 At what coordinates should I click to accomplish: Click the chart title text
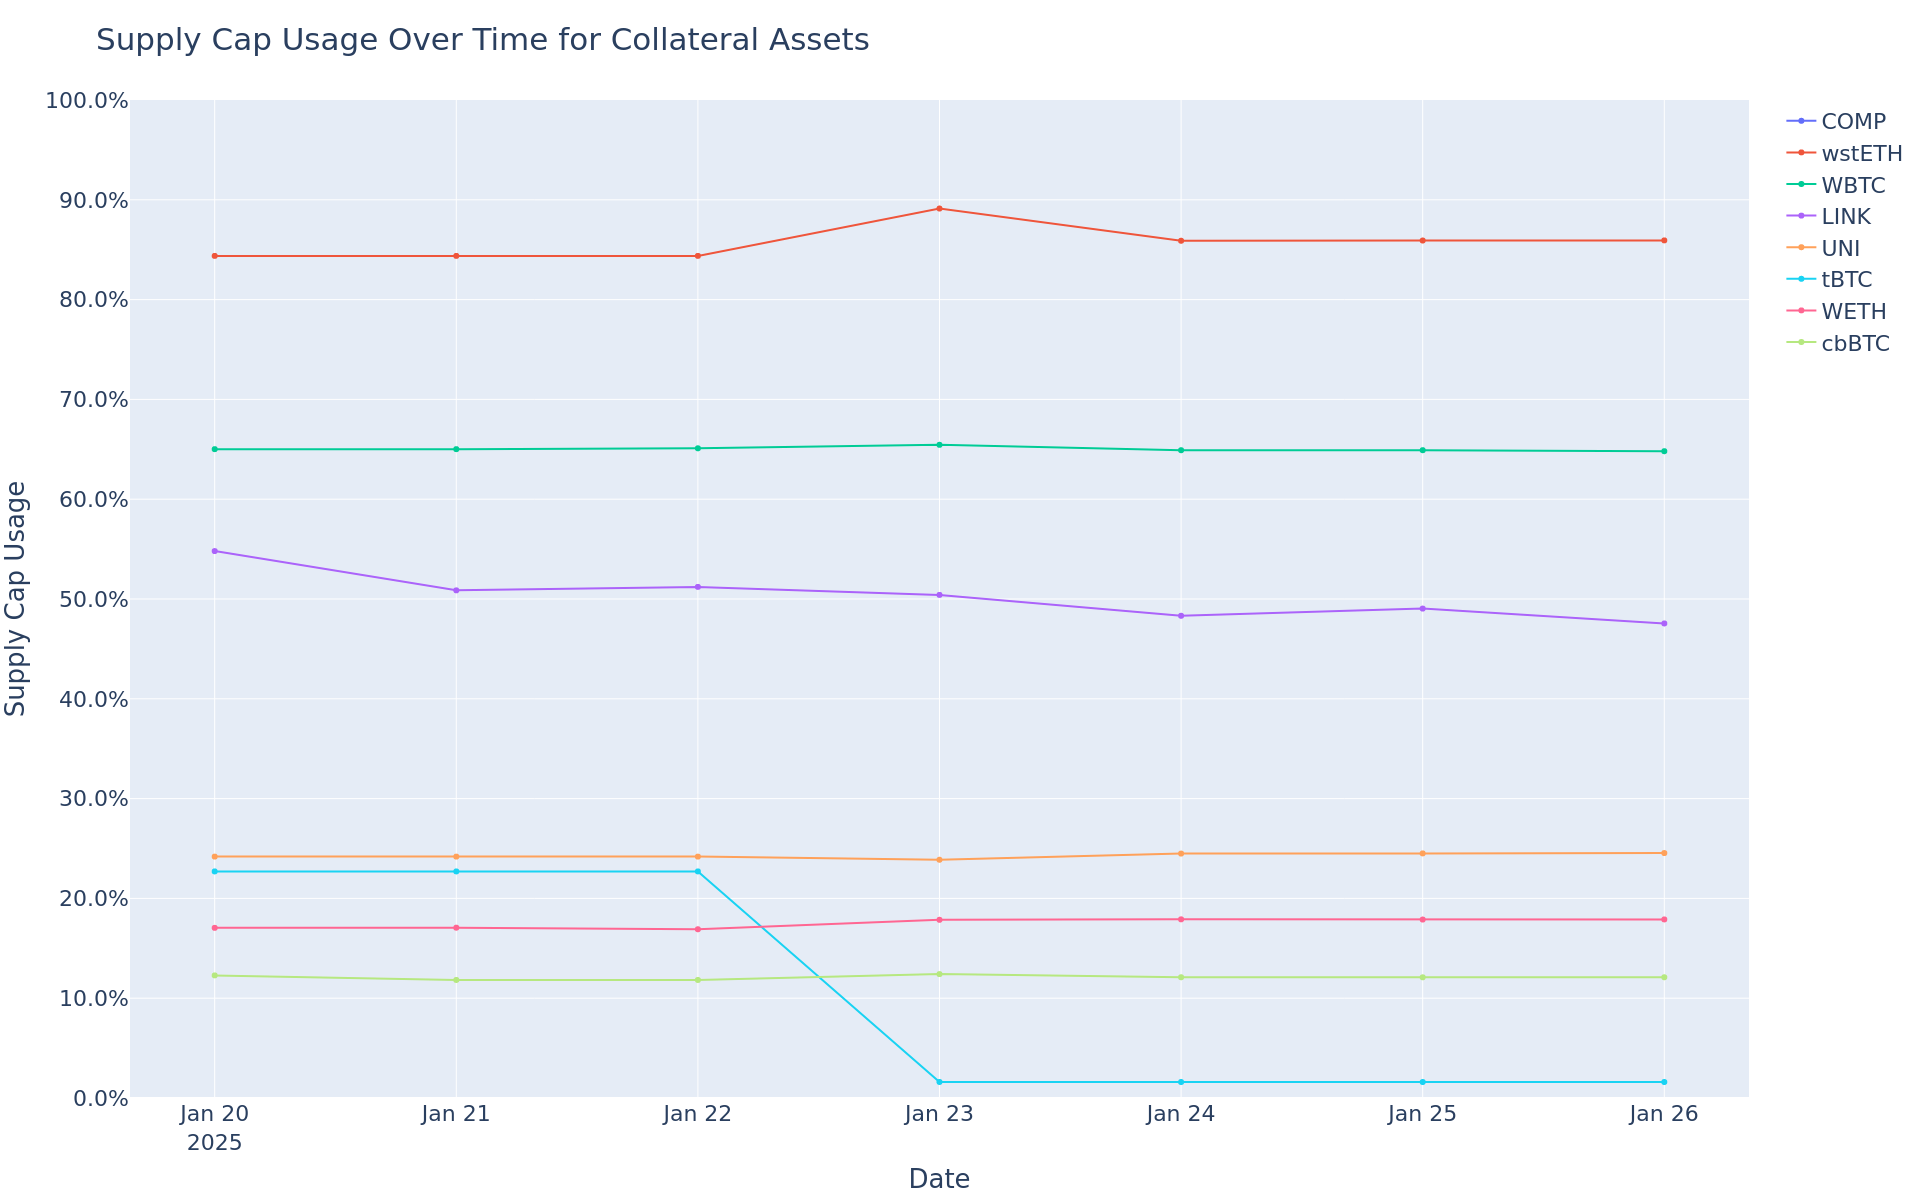[x=482, y=41]
